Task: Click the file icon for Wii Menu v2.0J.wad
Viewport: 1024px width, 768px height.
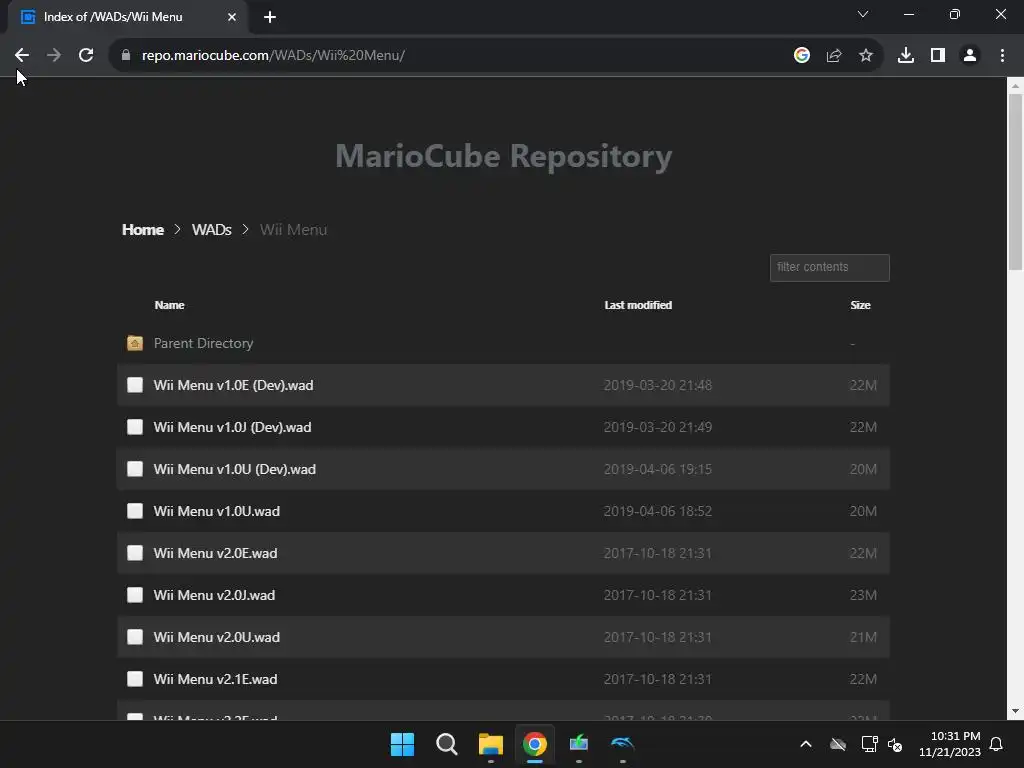Action: click(x=135, y=595)
